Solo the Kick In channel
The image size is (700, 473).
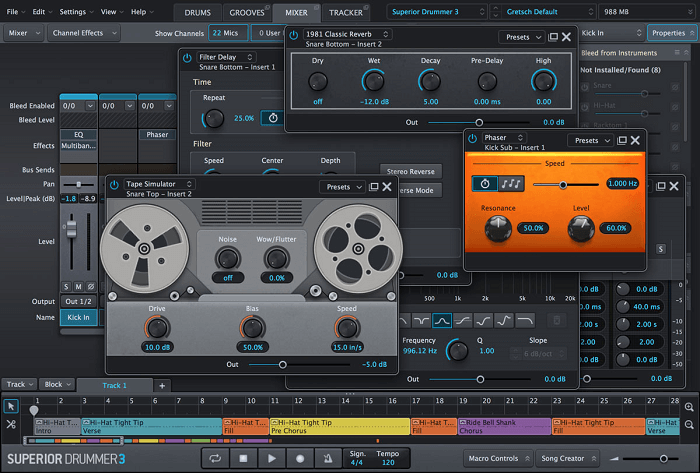pos(66,286)
